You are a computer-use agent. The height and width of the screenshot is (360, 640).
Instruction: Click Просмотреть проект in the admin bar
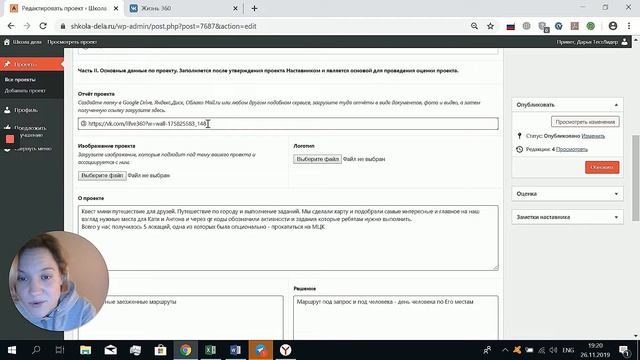(72, 42)
